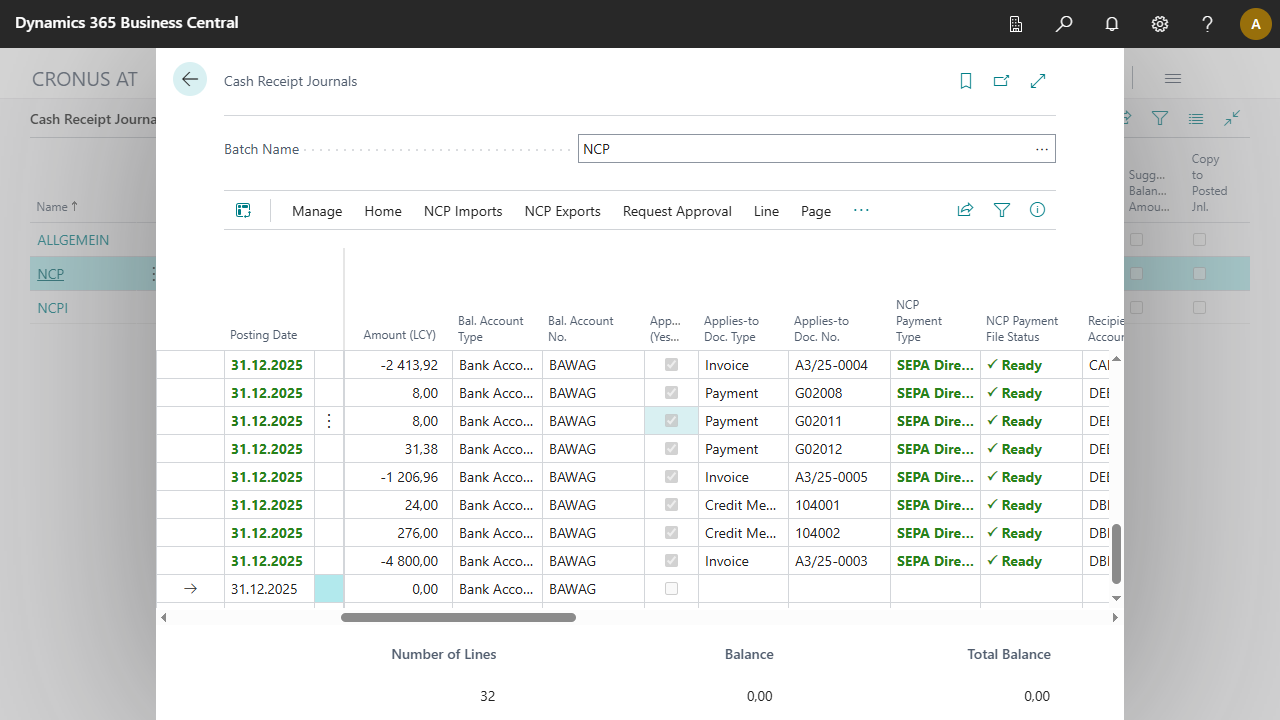The image size is (1280, 720).
Task: Sort by Posting Date column header
Action: [263, 335]
